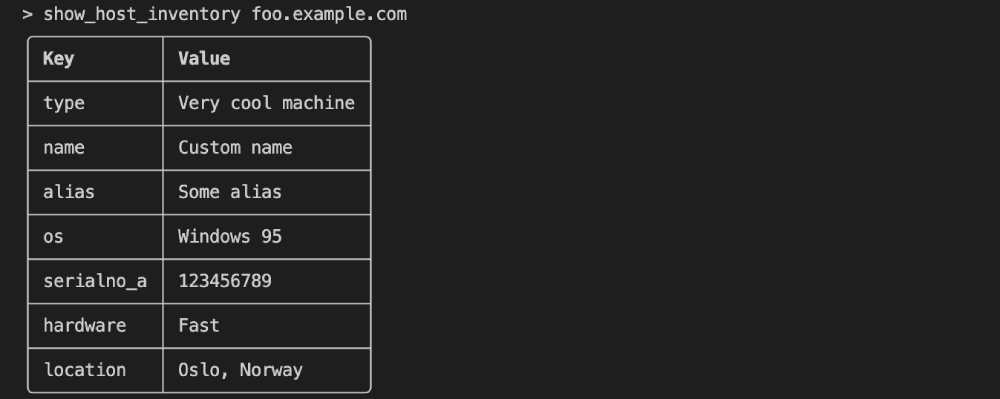Select the Oslo, Norway value
Image resolution: width=1000 pixels, height=399 pixels.
point(240,370)
